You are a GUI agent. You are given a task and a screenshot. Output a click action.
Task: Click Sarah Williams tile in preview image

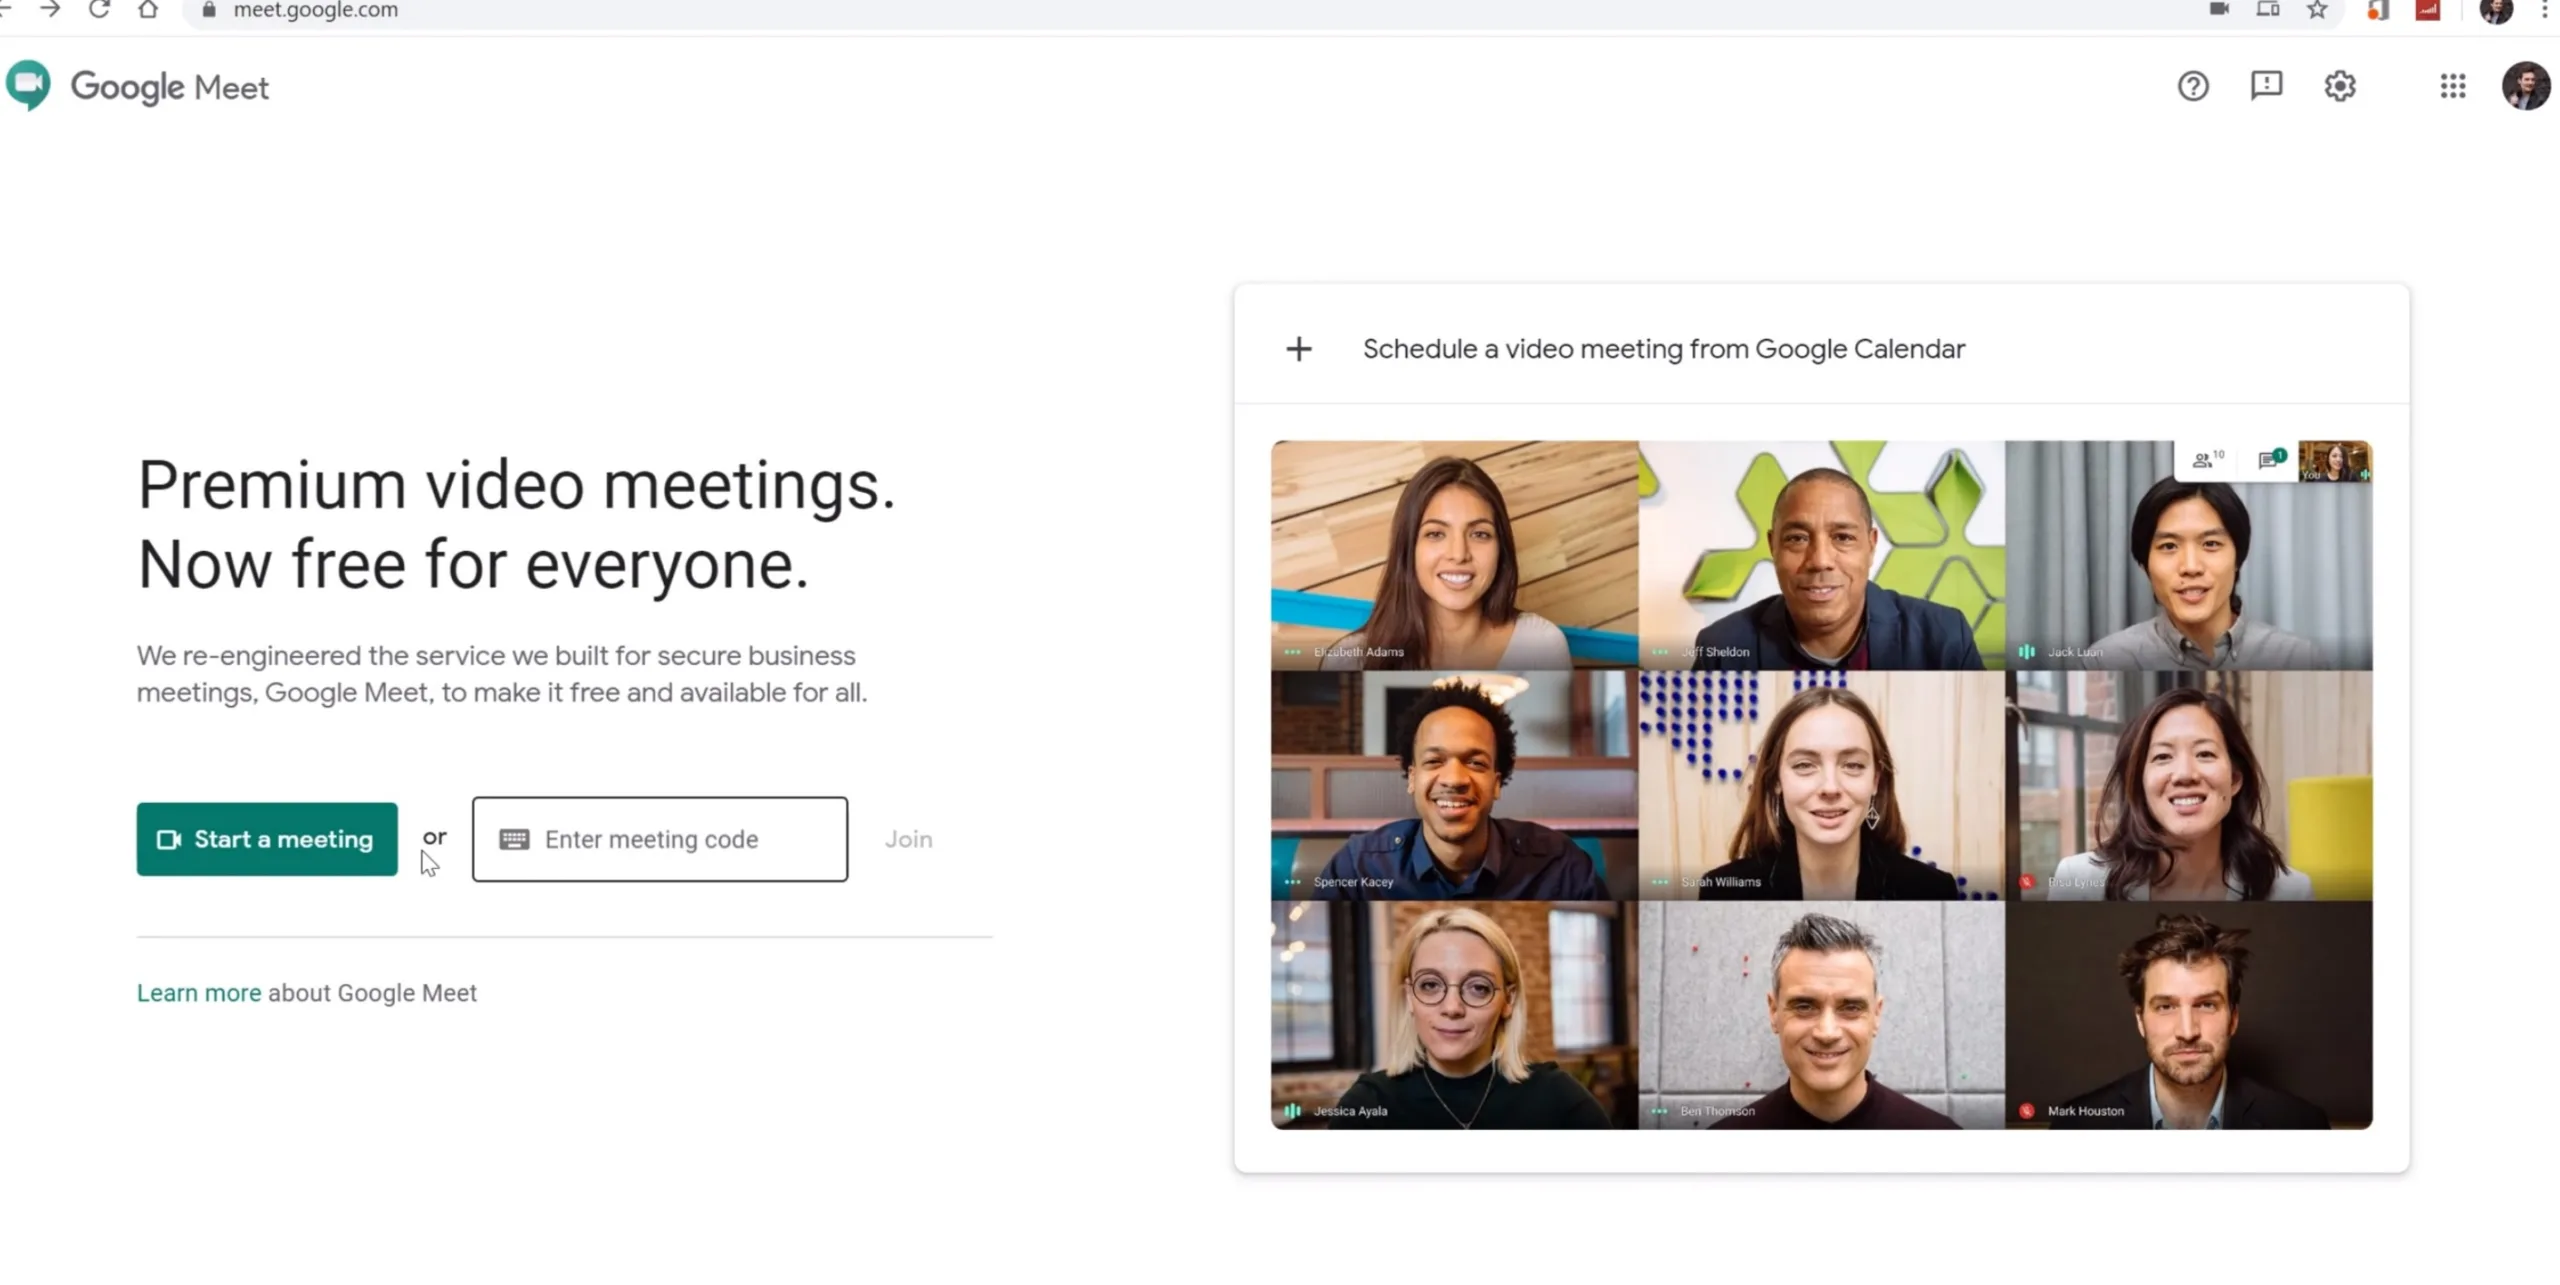1821,785
